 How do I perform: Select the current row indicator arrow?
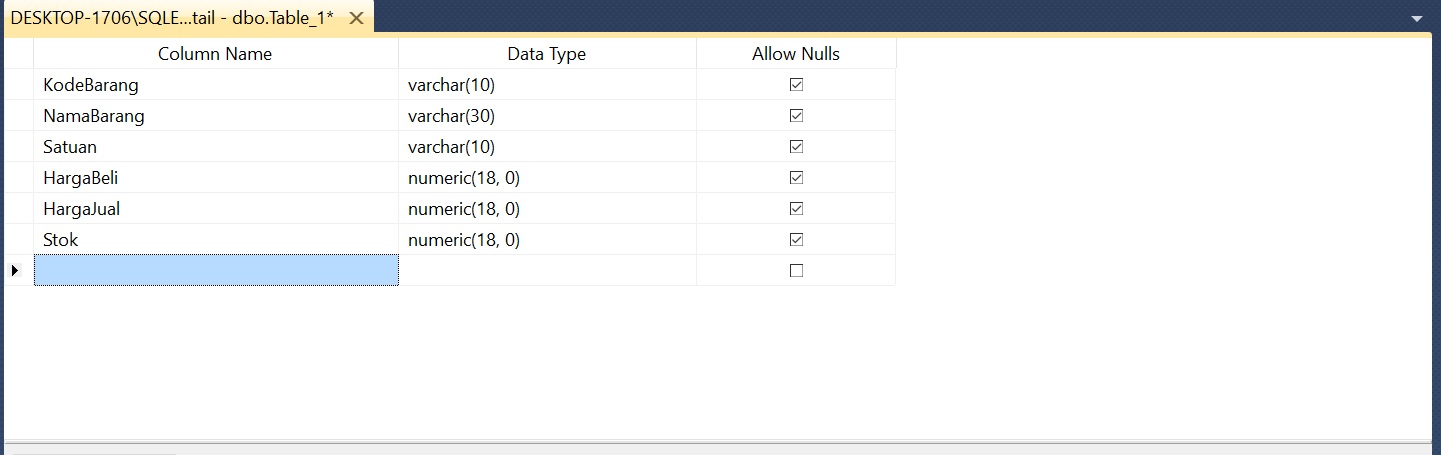point(15,270)
